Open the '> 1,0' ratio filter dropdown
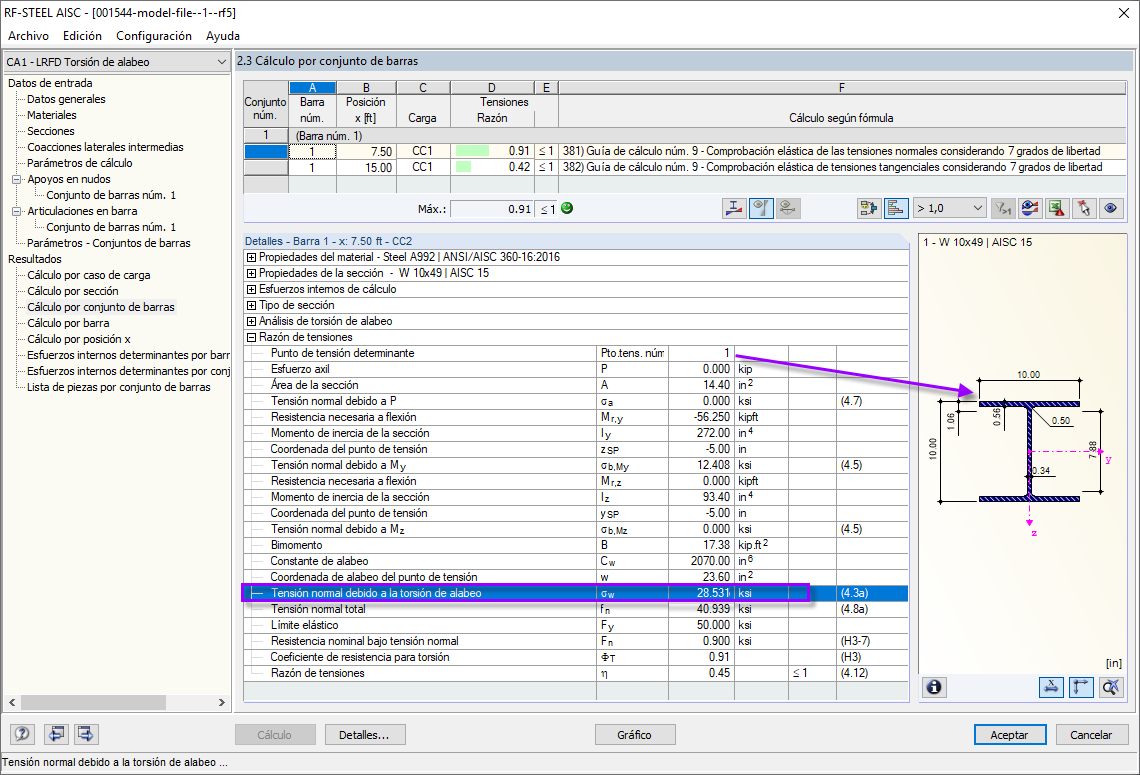The width and height of the screenshot is (1140, 775). [x=950, y=209]
